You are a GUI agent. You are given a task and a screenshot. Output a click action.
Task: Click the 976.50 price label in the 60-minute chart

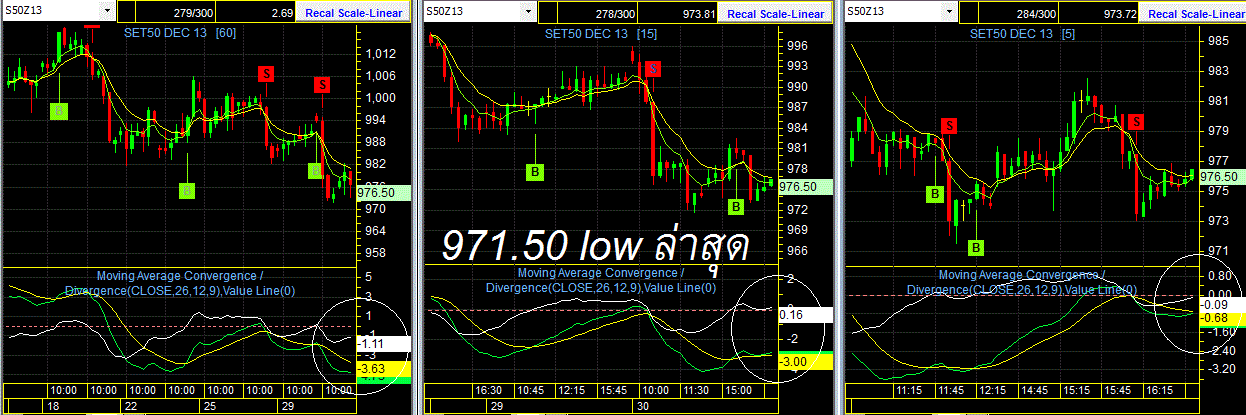coord(382,193)
